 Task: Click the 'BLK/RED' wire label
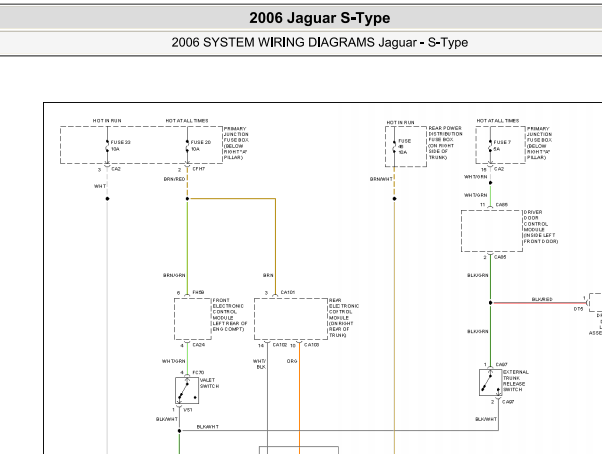coord(542,299)
